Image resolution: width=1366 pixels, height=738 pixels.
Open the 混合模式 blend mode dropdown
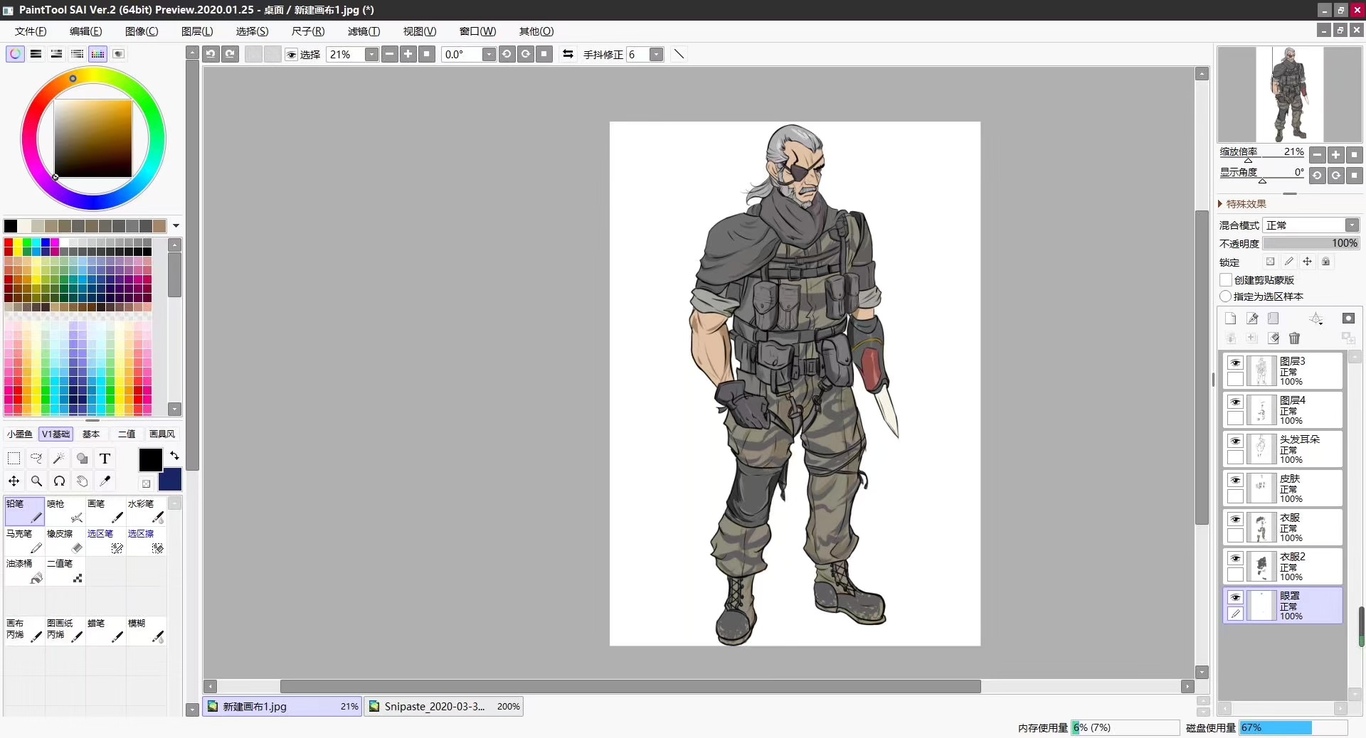point(1351,225)
